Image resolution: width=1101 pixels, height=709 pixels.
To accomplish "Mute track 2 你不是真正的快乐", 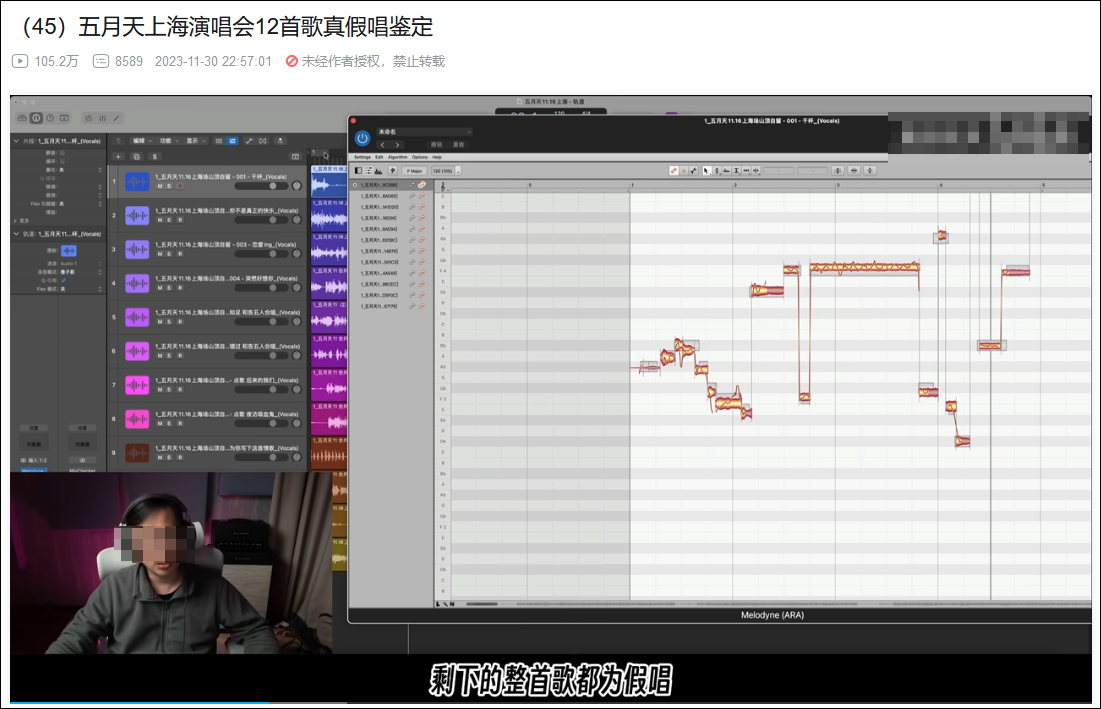I will (x=160, y=220).
